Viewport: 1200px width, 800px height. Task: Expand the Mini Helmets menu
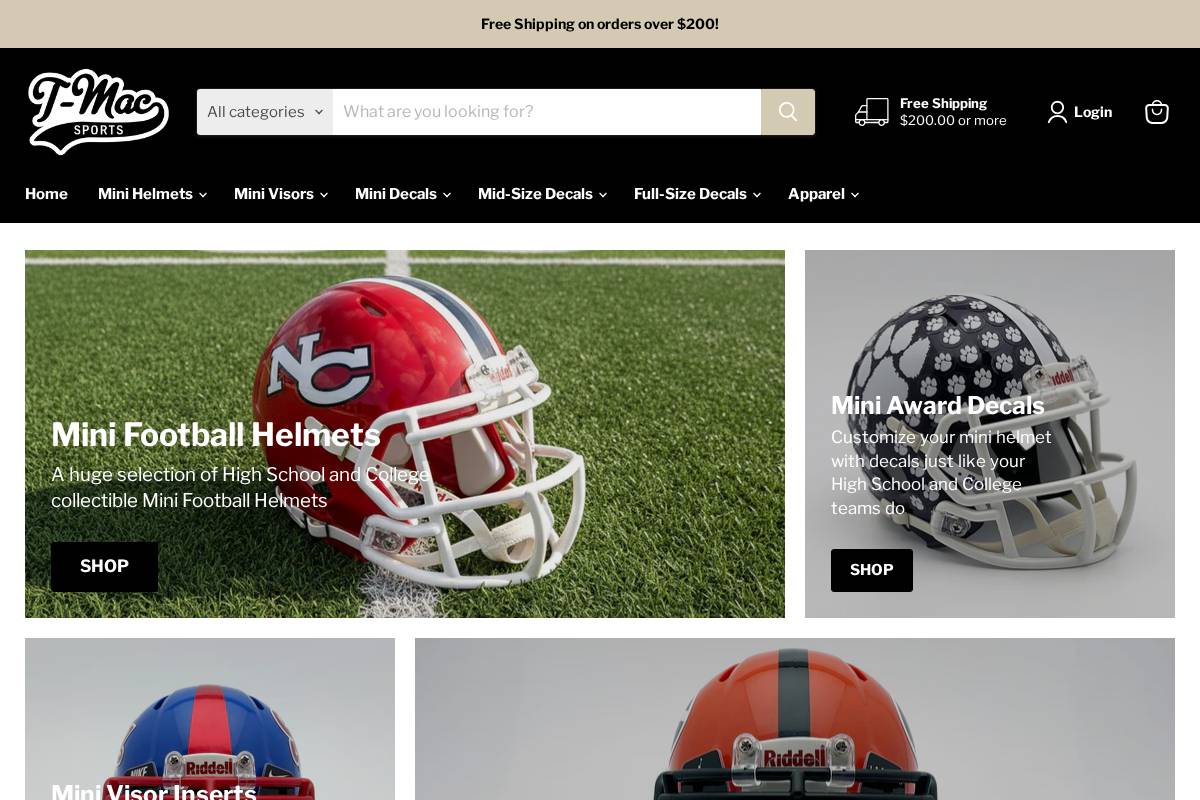pos(151,194)
